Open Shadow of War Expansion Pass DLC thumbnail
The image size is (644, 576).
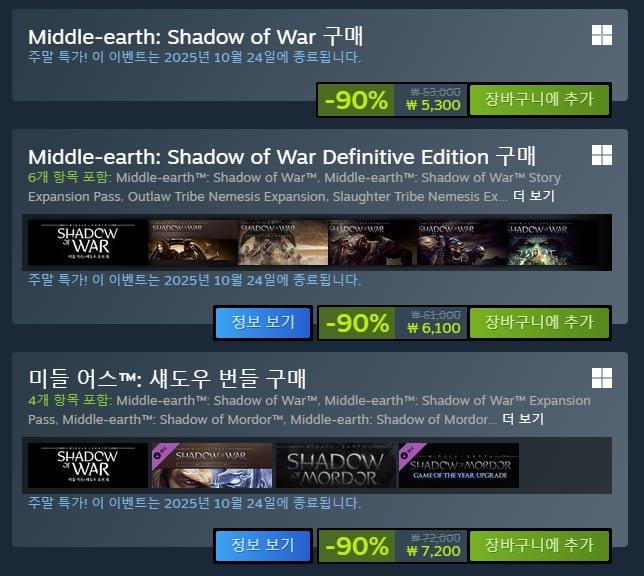[212, 465]
